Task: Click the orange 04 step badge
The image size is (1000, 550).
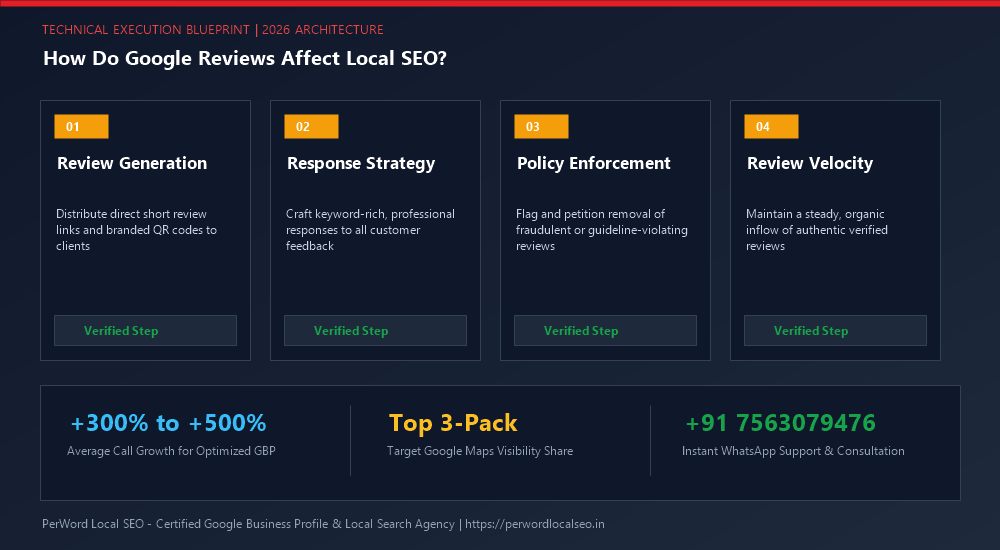Action: (x=771, y=126)
